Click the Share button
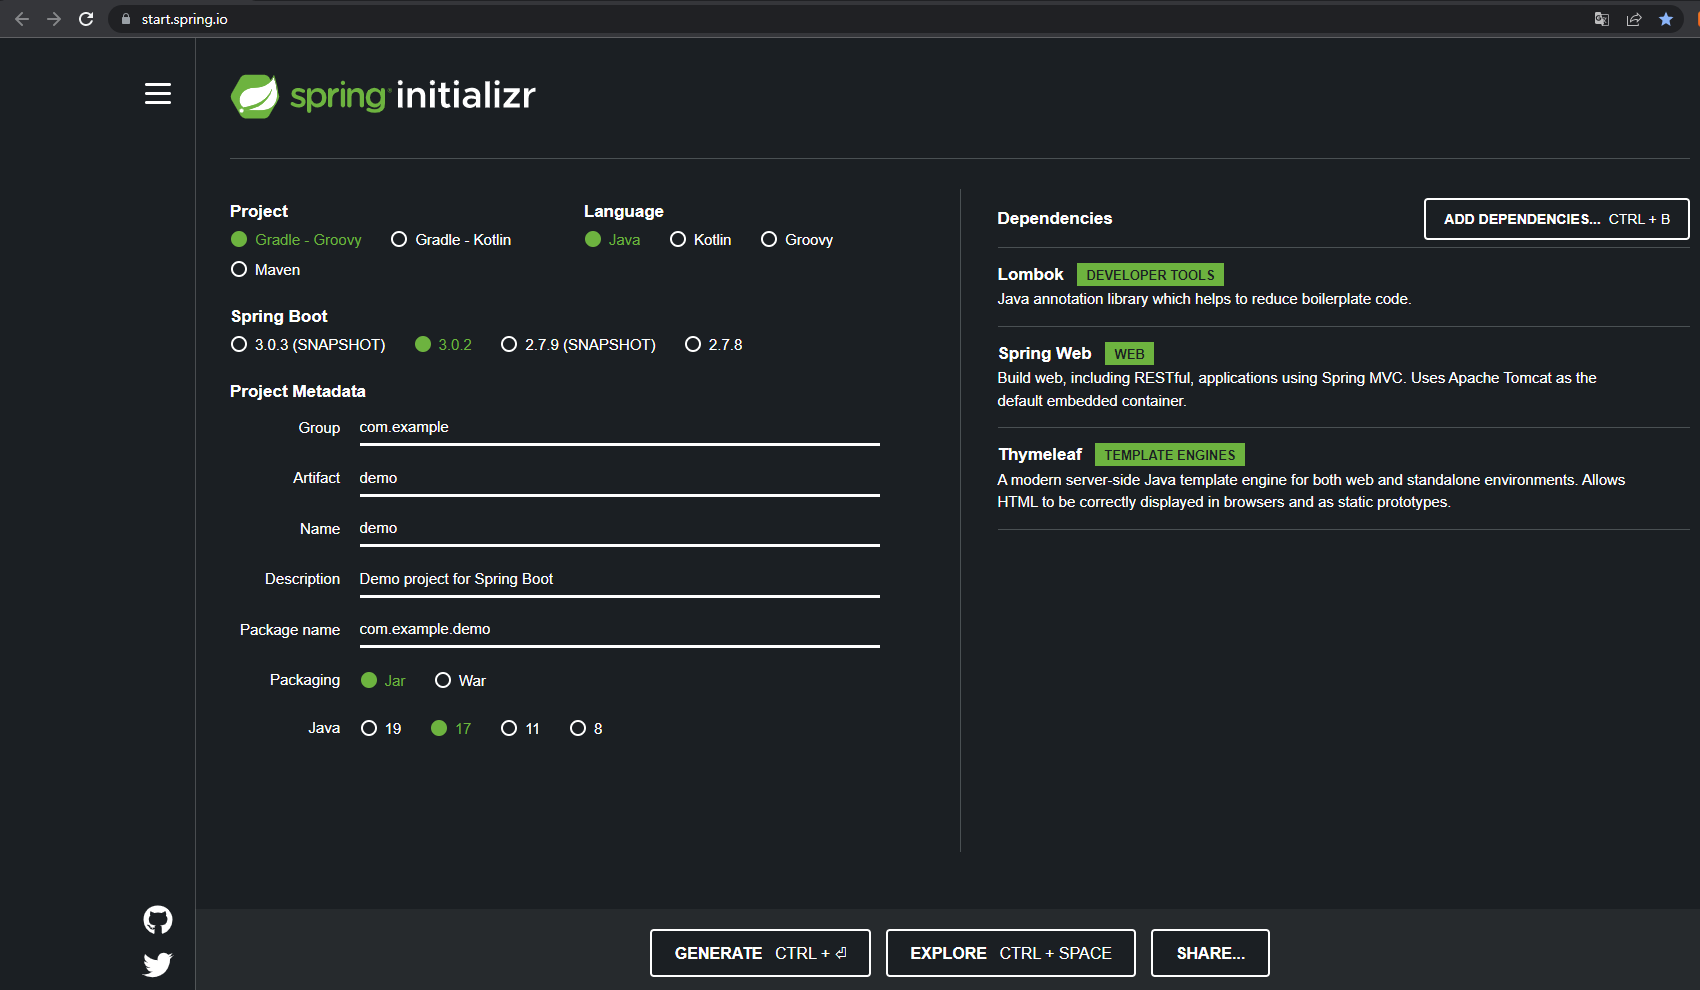The width and height of the screenshot is (1700, 990). pos(1210,953)
